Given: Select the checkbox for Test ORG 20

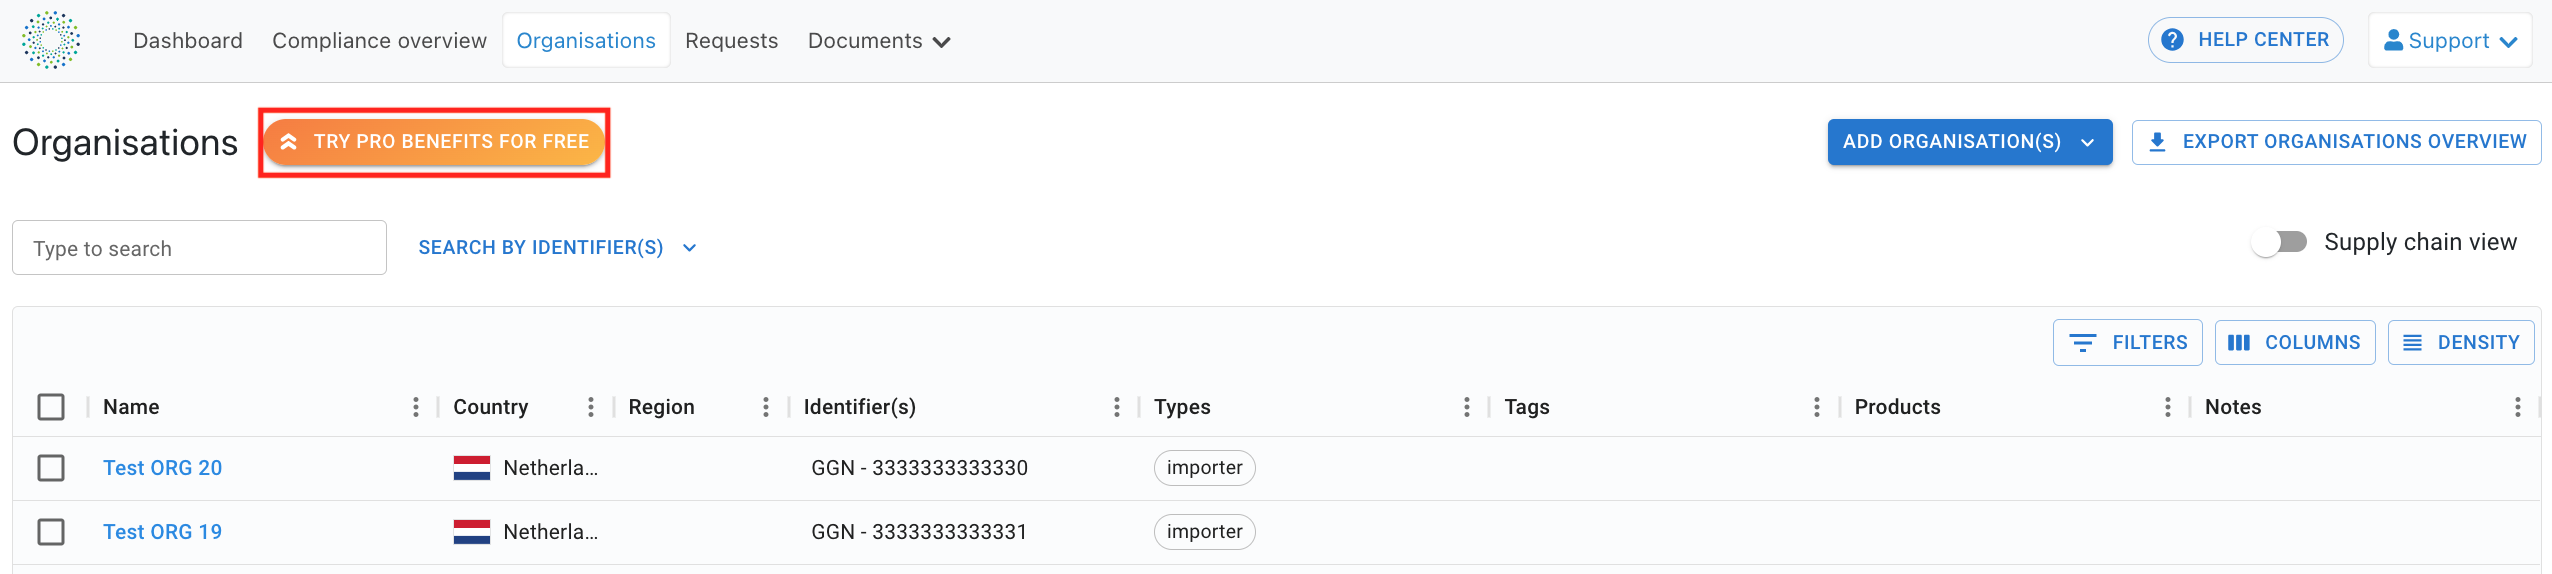Looking at the screenshot, I should pos(51,468).
